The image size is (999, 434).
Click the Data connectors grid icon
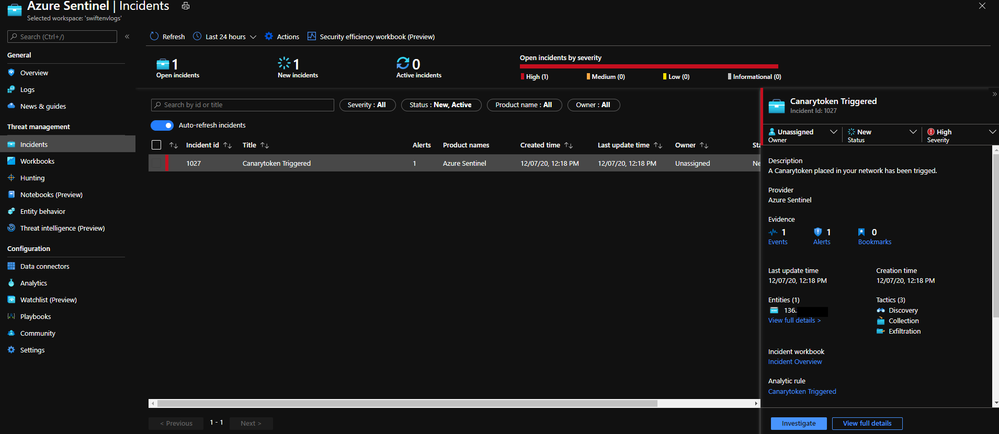click(x=11, y=266)
